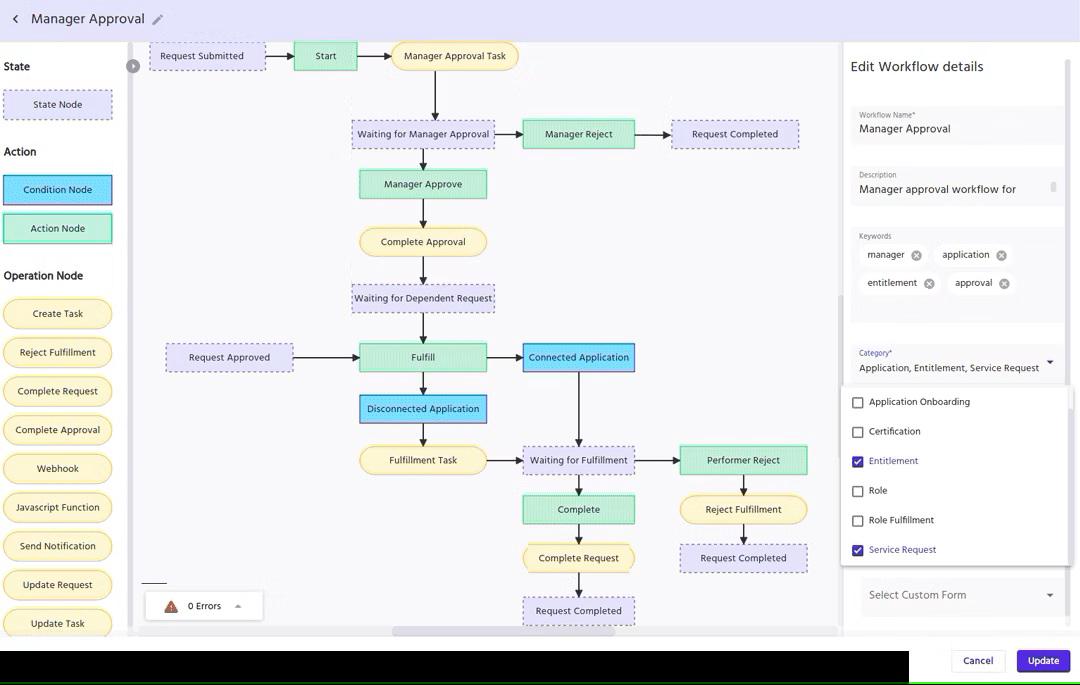Image resolution: width=1080 pixels, height=685 pixels.
Task: Collapse the left node palette with arrow icon
Action: [133, 66]
